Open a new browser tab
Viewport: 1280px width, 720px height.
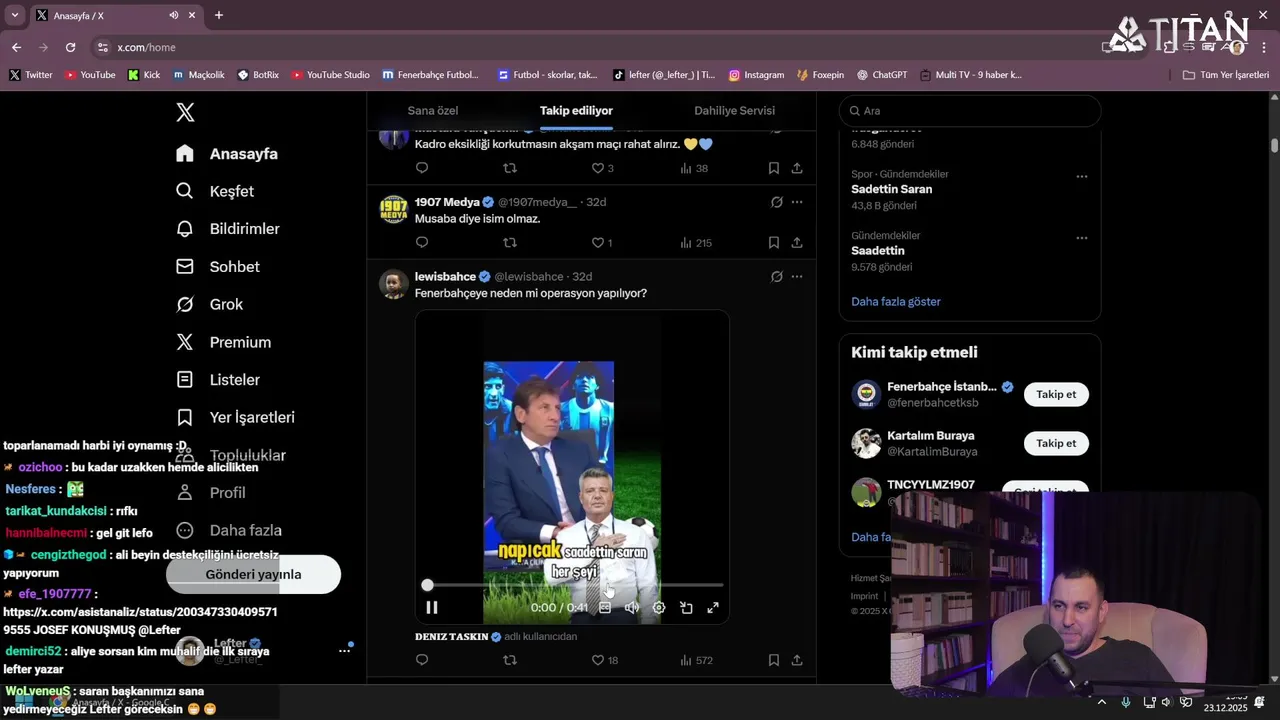click(218, 15)
